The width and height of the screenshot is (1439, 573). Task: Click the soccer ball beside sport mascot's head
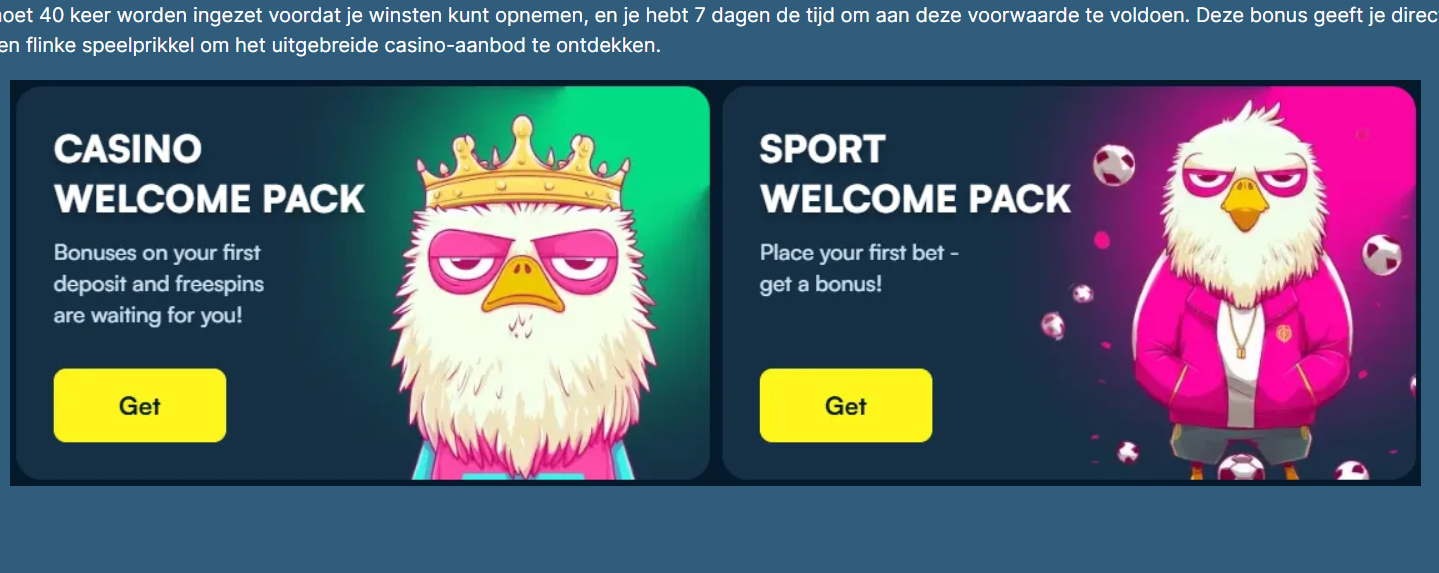coord(1113,165)
